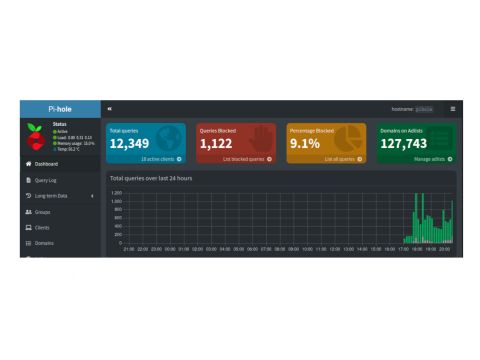
Task: Open Clients in the sidebar
Action: [x=60, y=227]
